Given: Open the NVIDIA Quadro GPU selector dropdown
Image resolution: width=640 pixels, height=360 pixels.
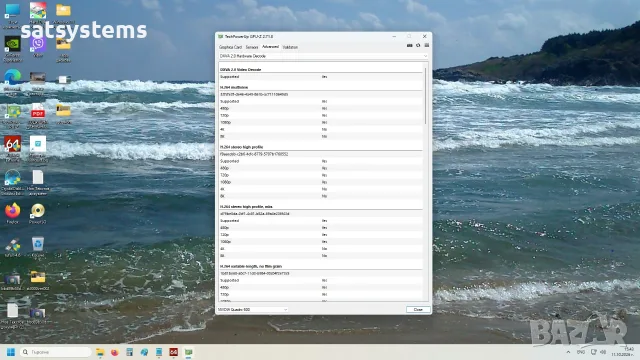Looking at the screenshot, I should click(x=253, y=310).
